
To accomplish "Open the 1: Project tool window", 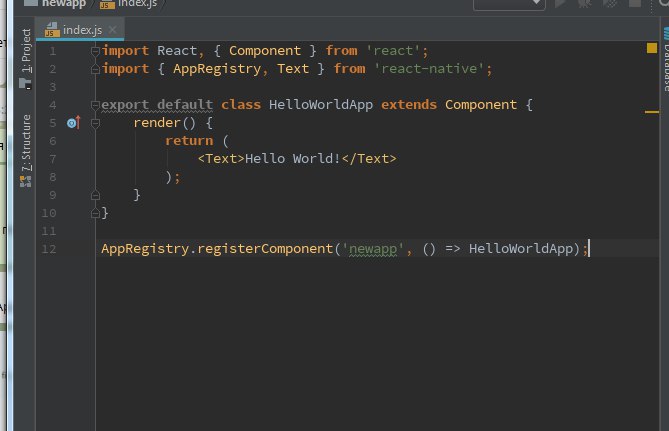I will point(26,51).
